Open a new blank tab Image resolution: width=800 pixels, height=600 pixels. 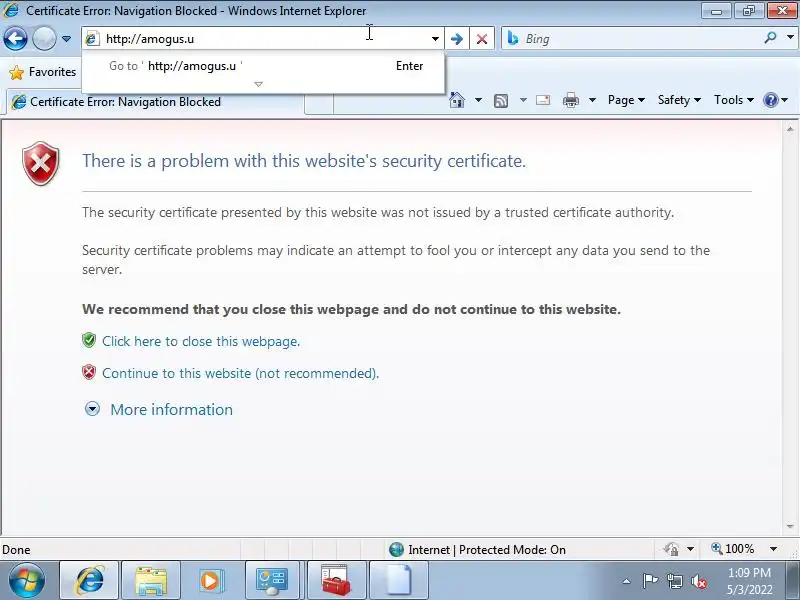point(319,104)
